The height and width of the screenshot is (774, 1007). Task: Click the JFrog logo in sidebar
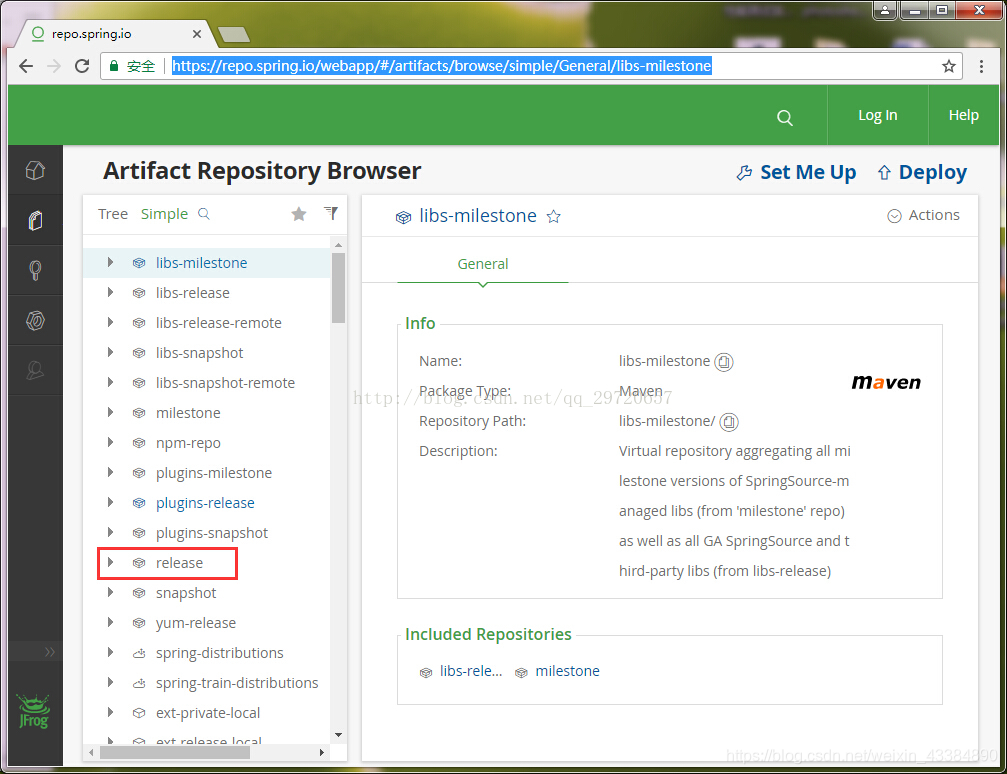[x=33, y=712]
